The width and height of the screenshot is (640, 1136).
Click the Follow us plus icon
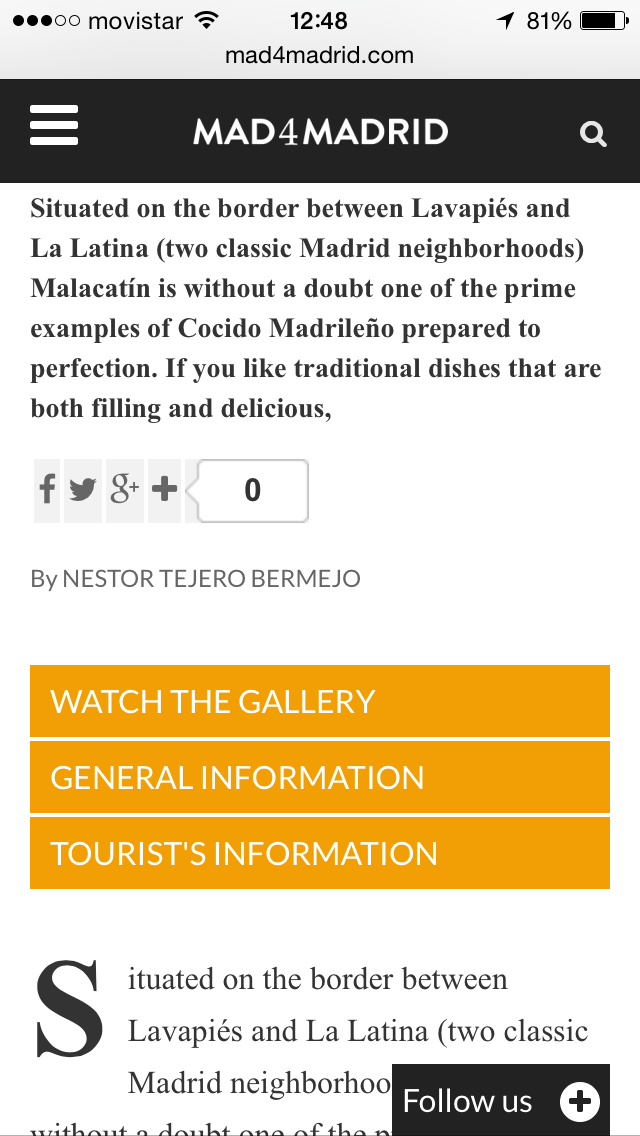580,1101
